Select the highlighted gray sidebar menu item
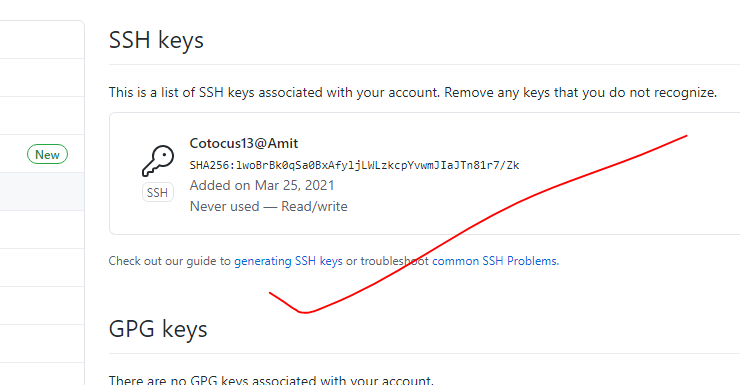This screenshot has width=740, height=385. point(42,192)
